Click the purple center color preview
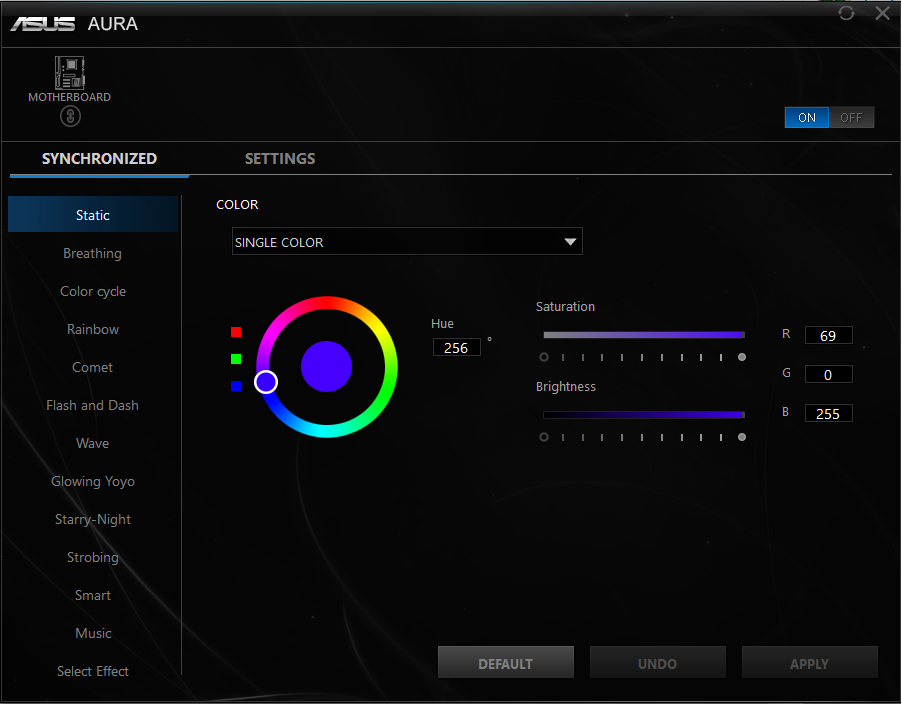This screenshot has height=704, width=902. point(326,366)
